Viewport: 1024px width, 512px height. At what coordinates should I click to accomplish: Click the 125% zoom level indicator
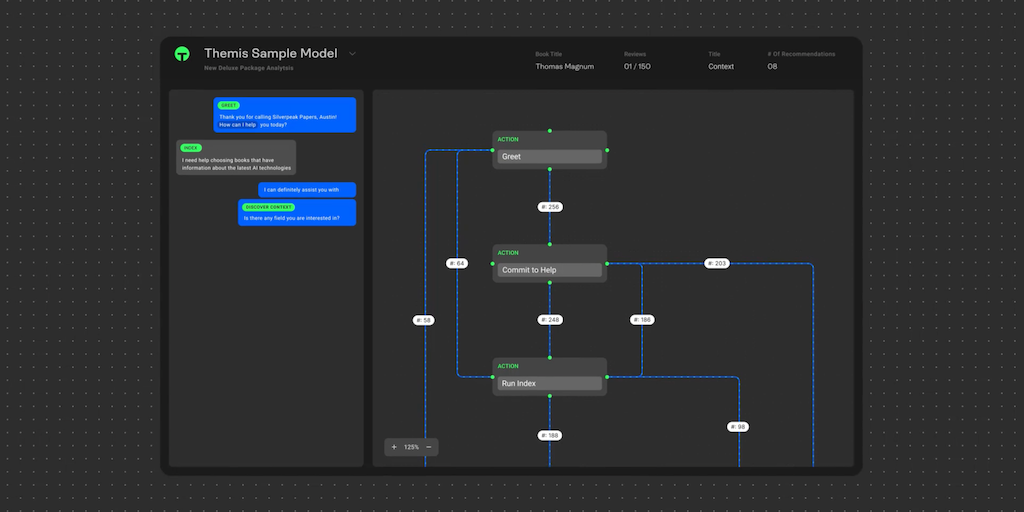click(411, 447)
